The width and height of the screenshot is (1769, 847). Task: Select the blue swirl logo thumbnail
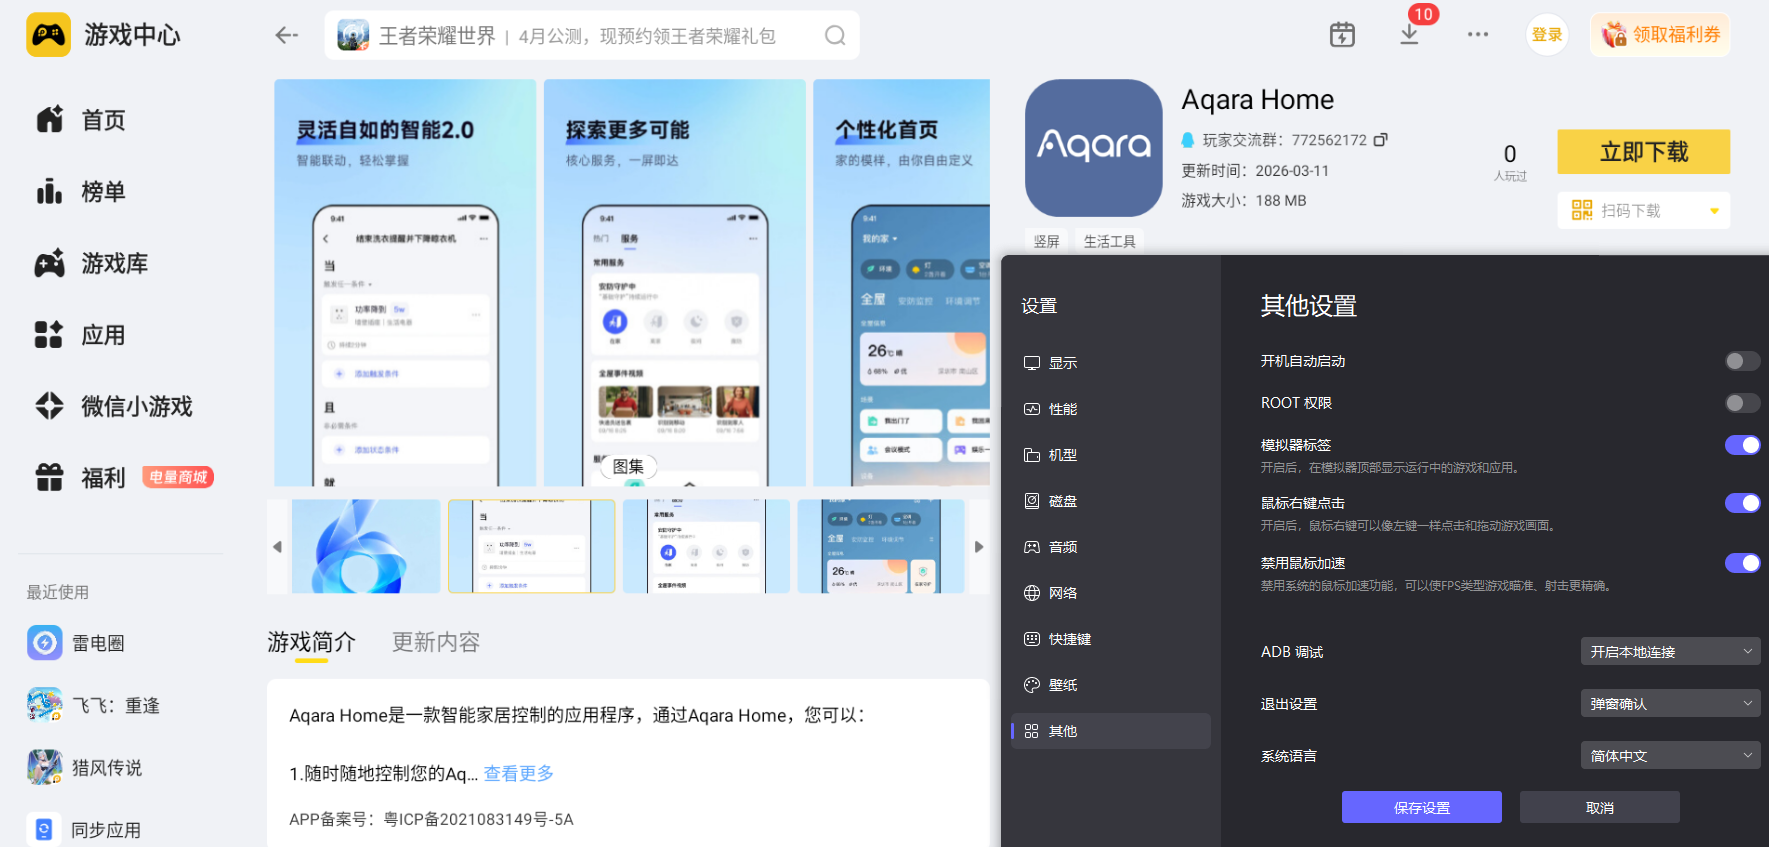pyautogui.click(x=366, y=546)
